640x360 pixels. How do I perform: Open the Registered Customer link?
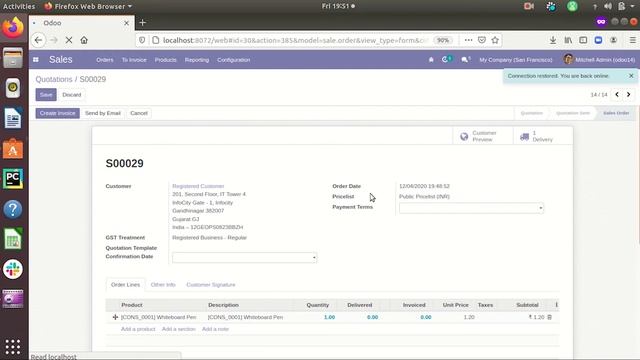pyautogui.click(x=198, y=186)
